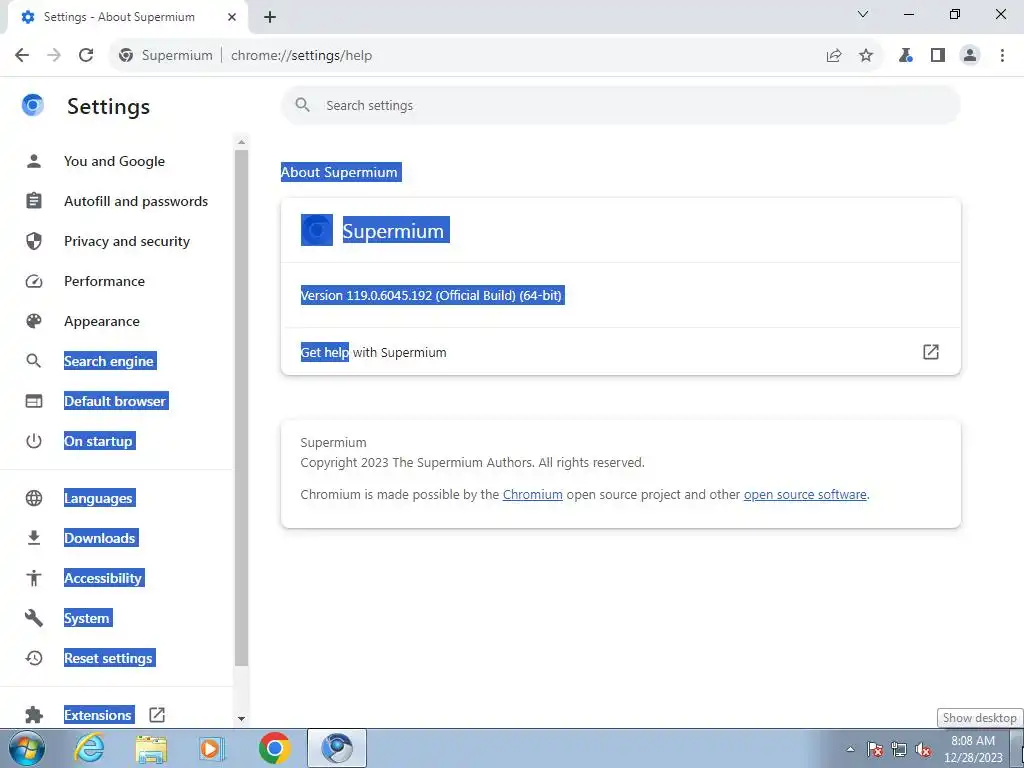This screenshot has width=1024, height=768.
Task: Open the Get help external link icon
Action: pos(931,352)
